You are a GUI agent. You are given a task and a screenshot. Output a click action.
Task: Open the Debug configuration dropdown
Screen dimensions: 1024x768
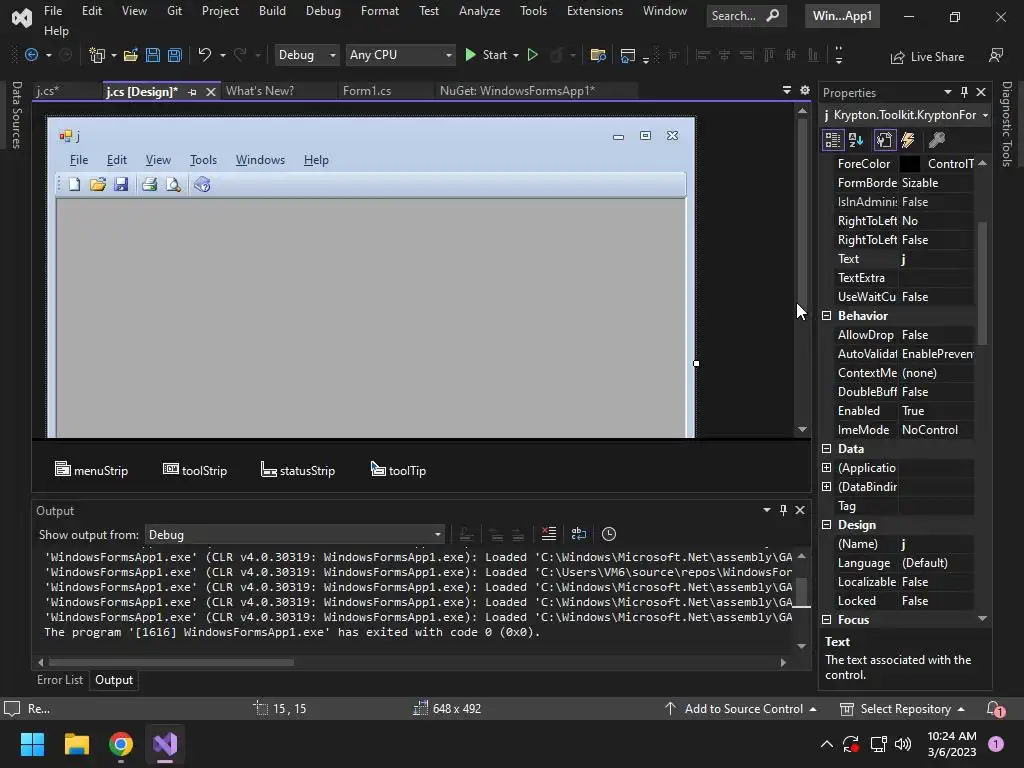click(x=306, y=56)
